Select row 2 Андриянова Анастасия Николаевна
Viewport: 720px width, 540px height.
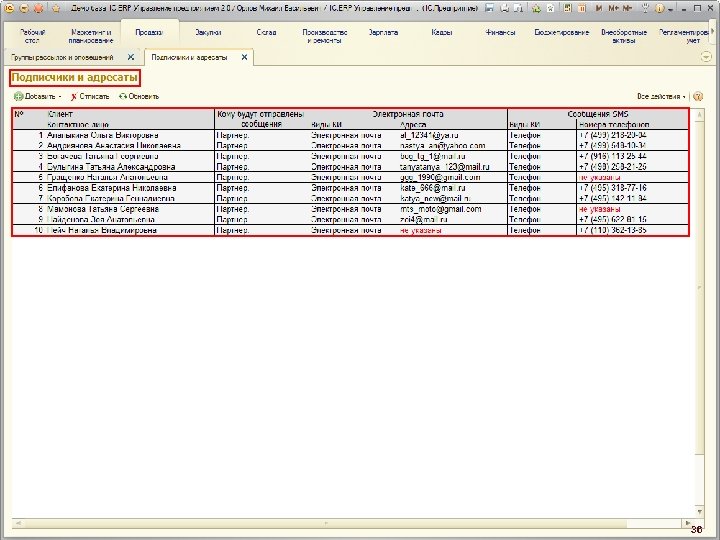coord(350,146)
